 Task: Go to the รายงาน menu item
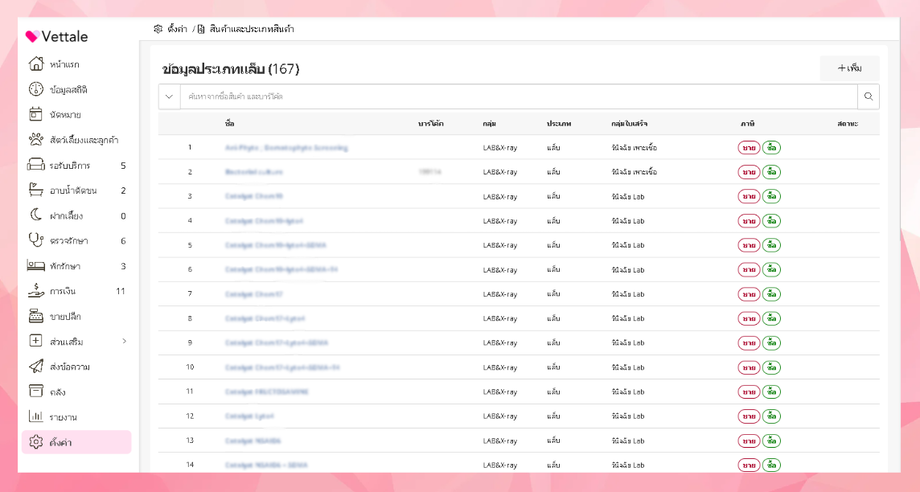(x=63, y=417)
